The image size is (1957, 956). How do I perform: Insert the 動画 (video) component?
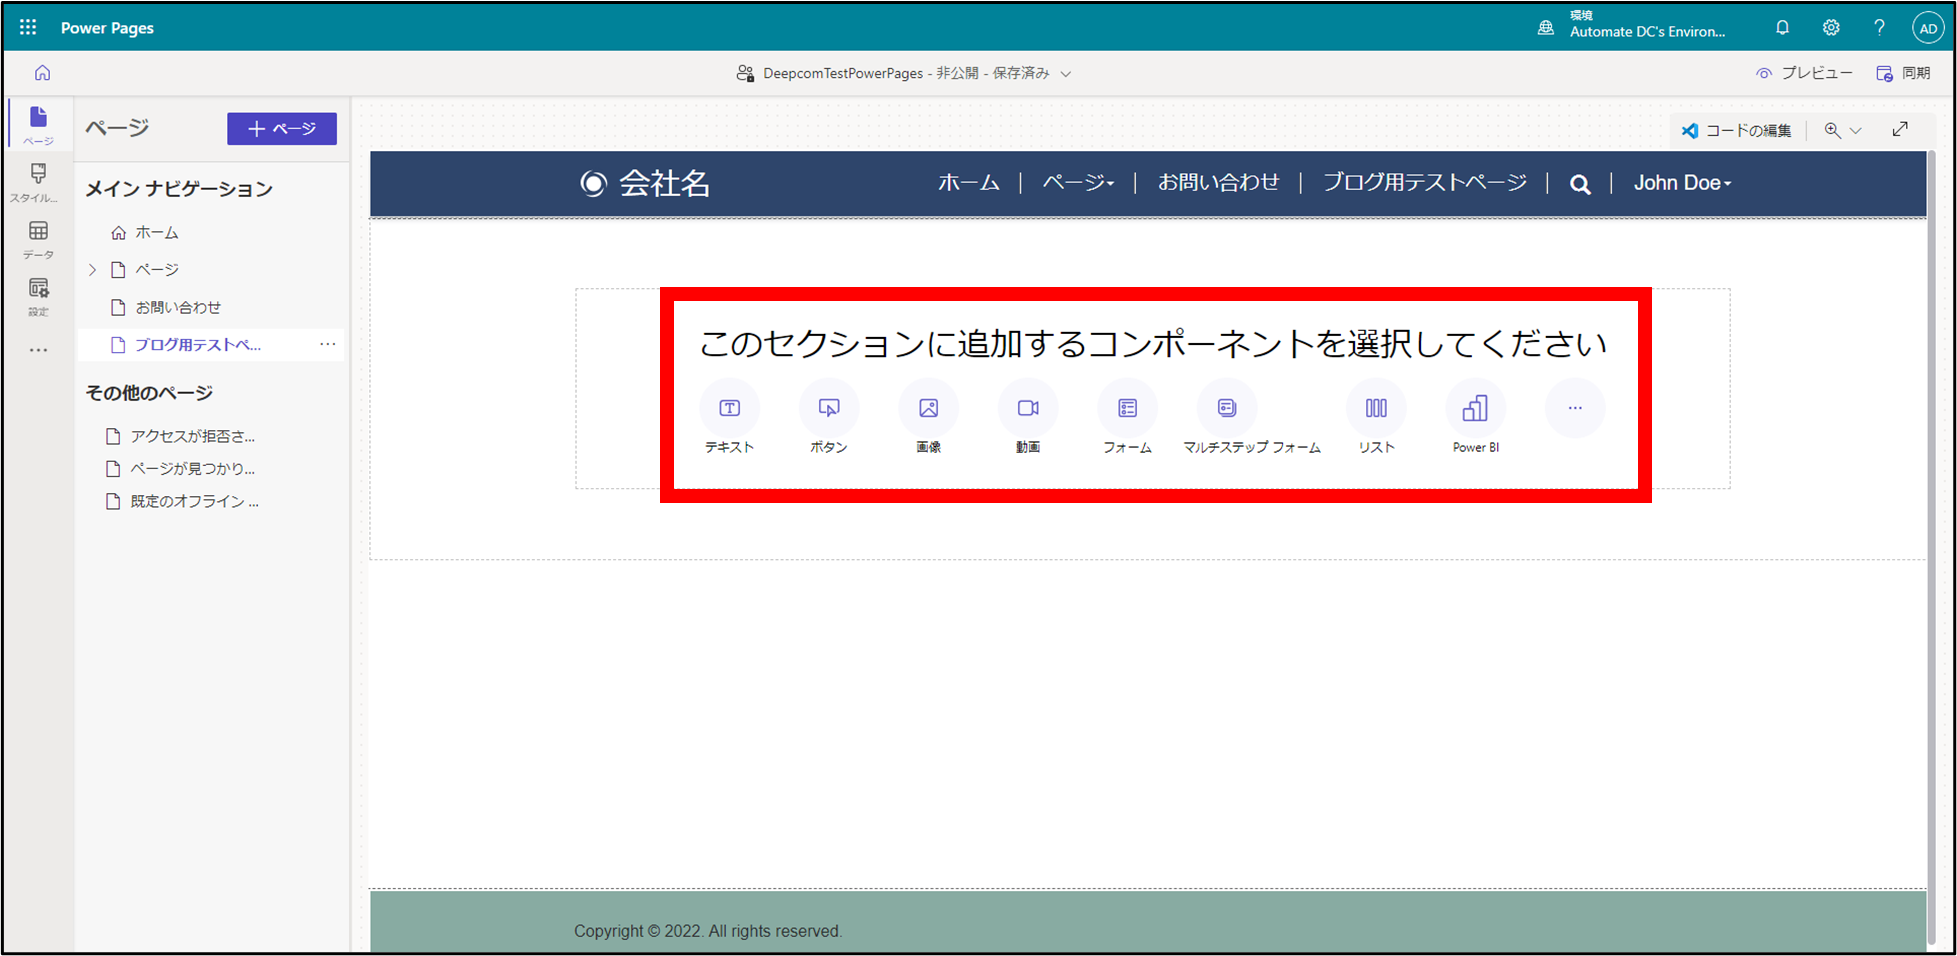click(x=1027, y=408)
